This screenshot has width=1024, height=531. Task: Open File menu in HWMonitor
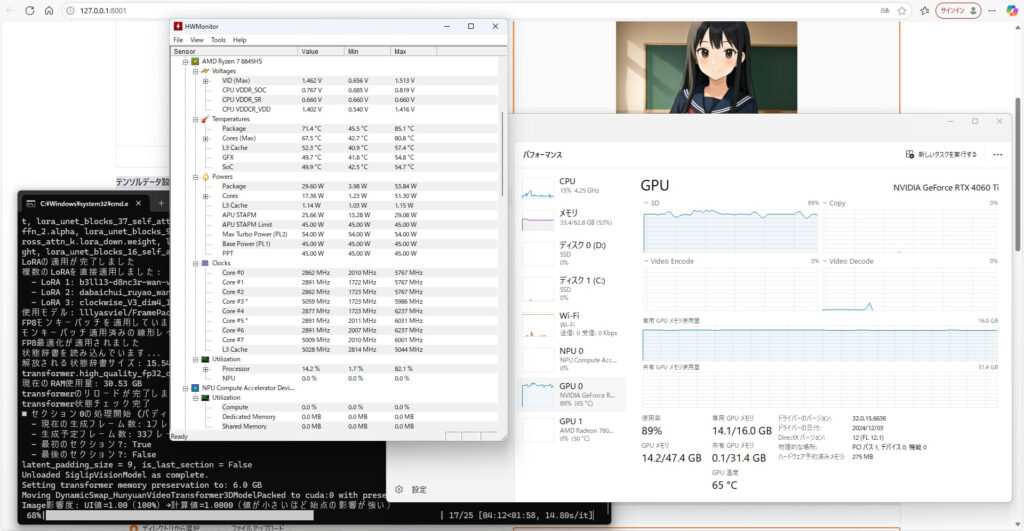(x=178, y=40)
